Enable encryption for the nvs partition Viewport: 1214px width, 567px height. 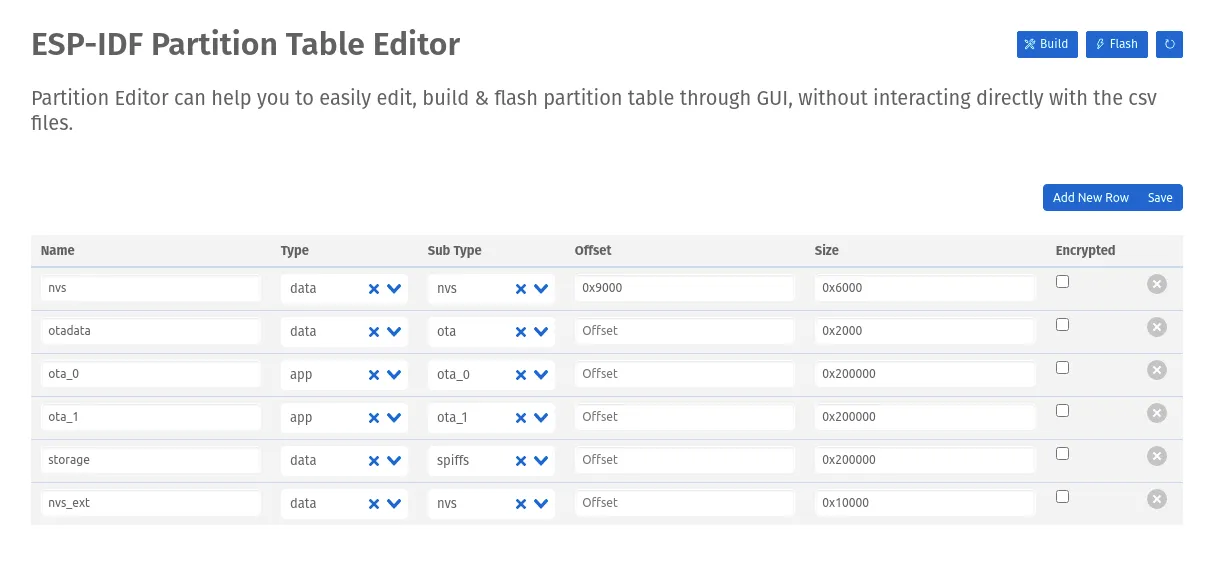tap(1062, 282)
